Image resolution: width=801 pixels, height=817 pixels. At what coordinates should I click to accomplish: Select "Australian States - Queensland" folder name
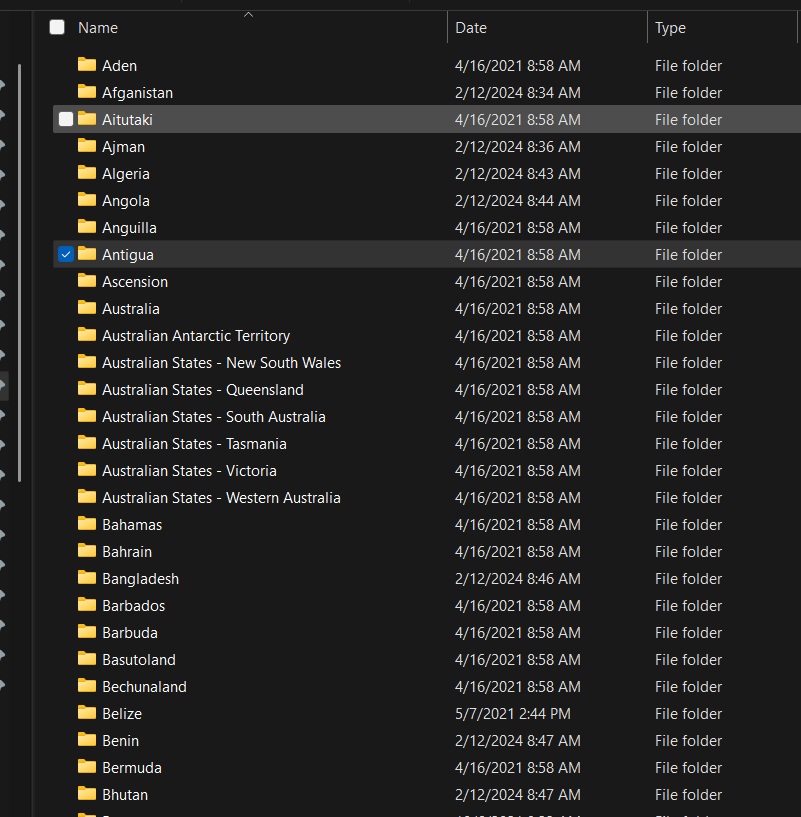203,390
